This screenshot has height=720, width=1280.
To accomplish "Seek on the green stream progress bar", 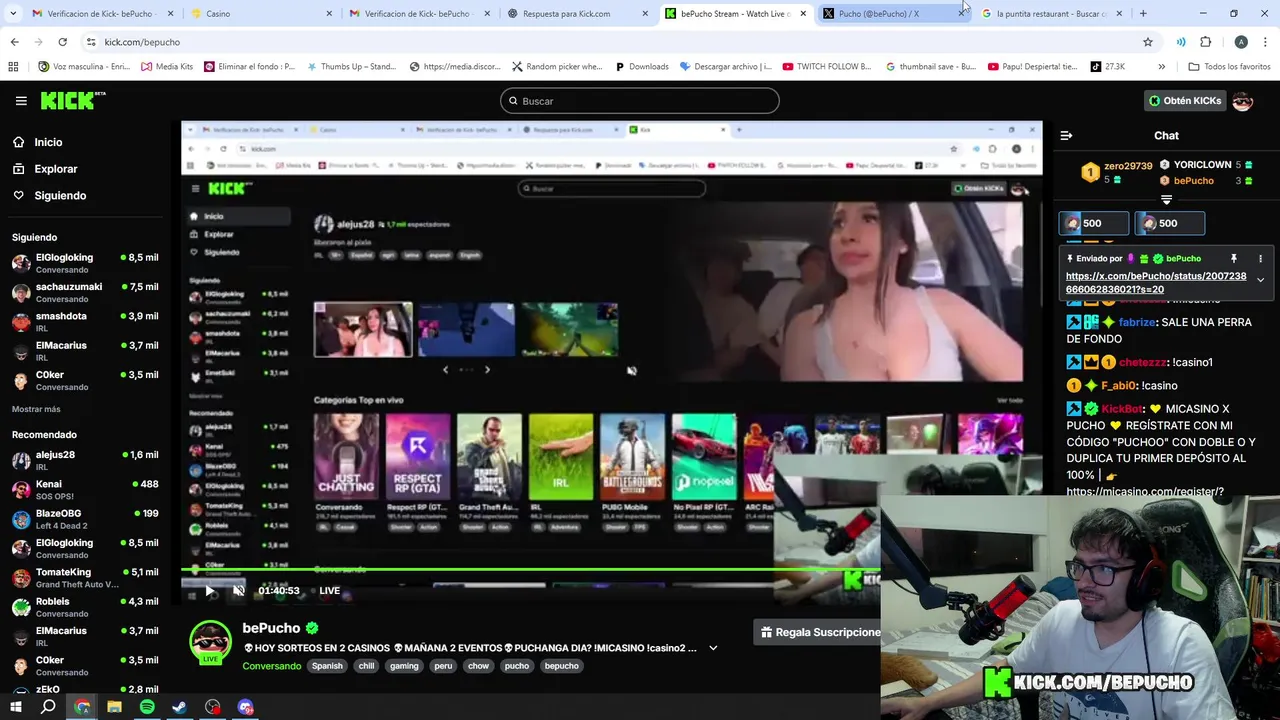I will click(x=530, y=570).
